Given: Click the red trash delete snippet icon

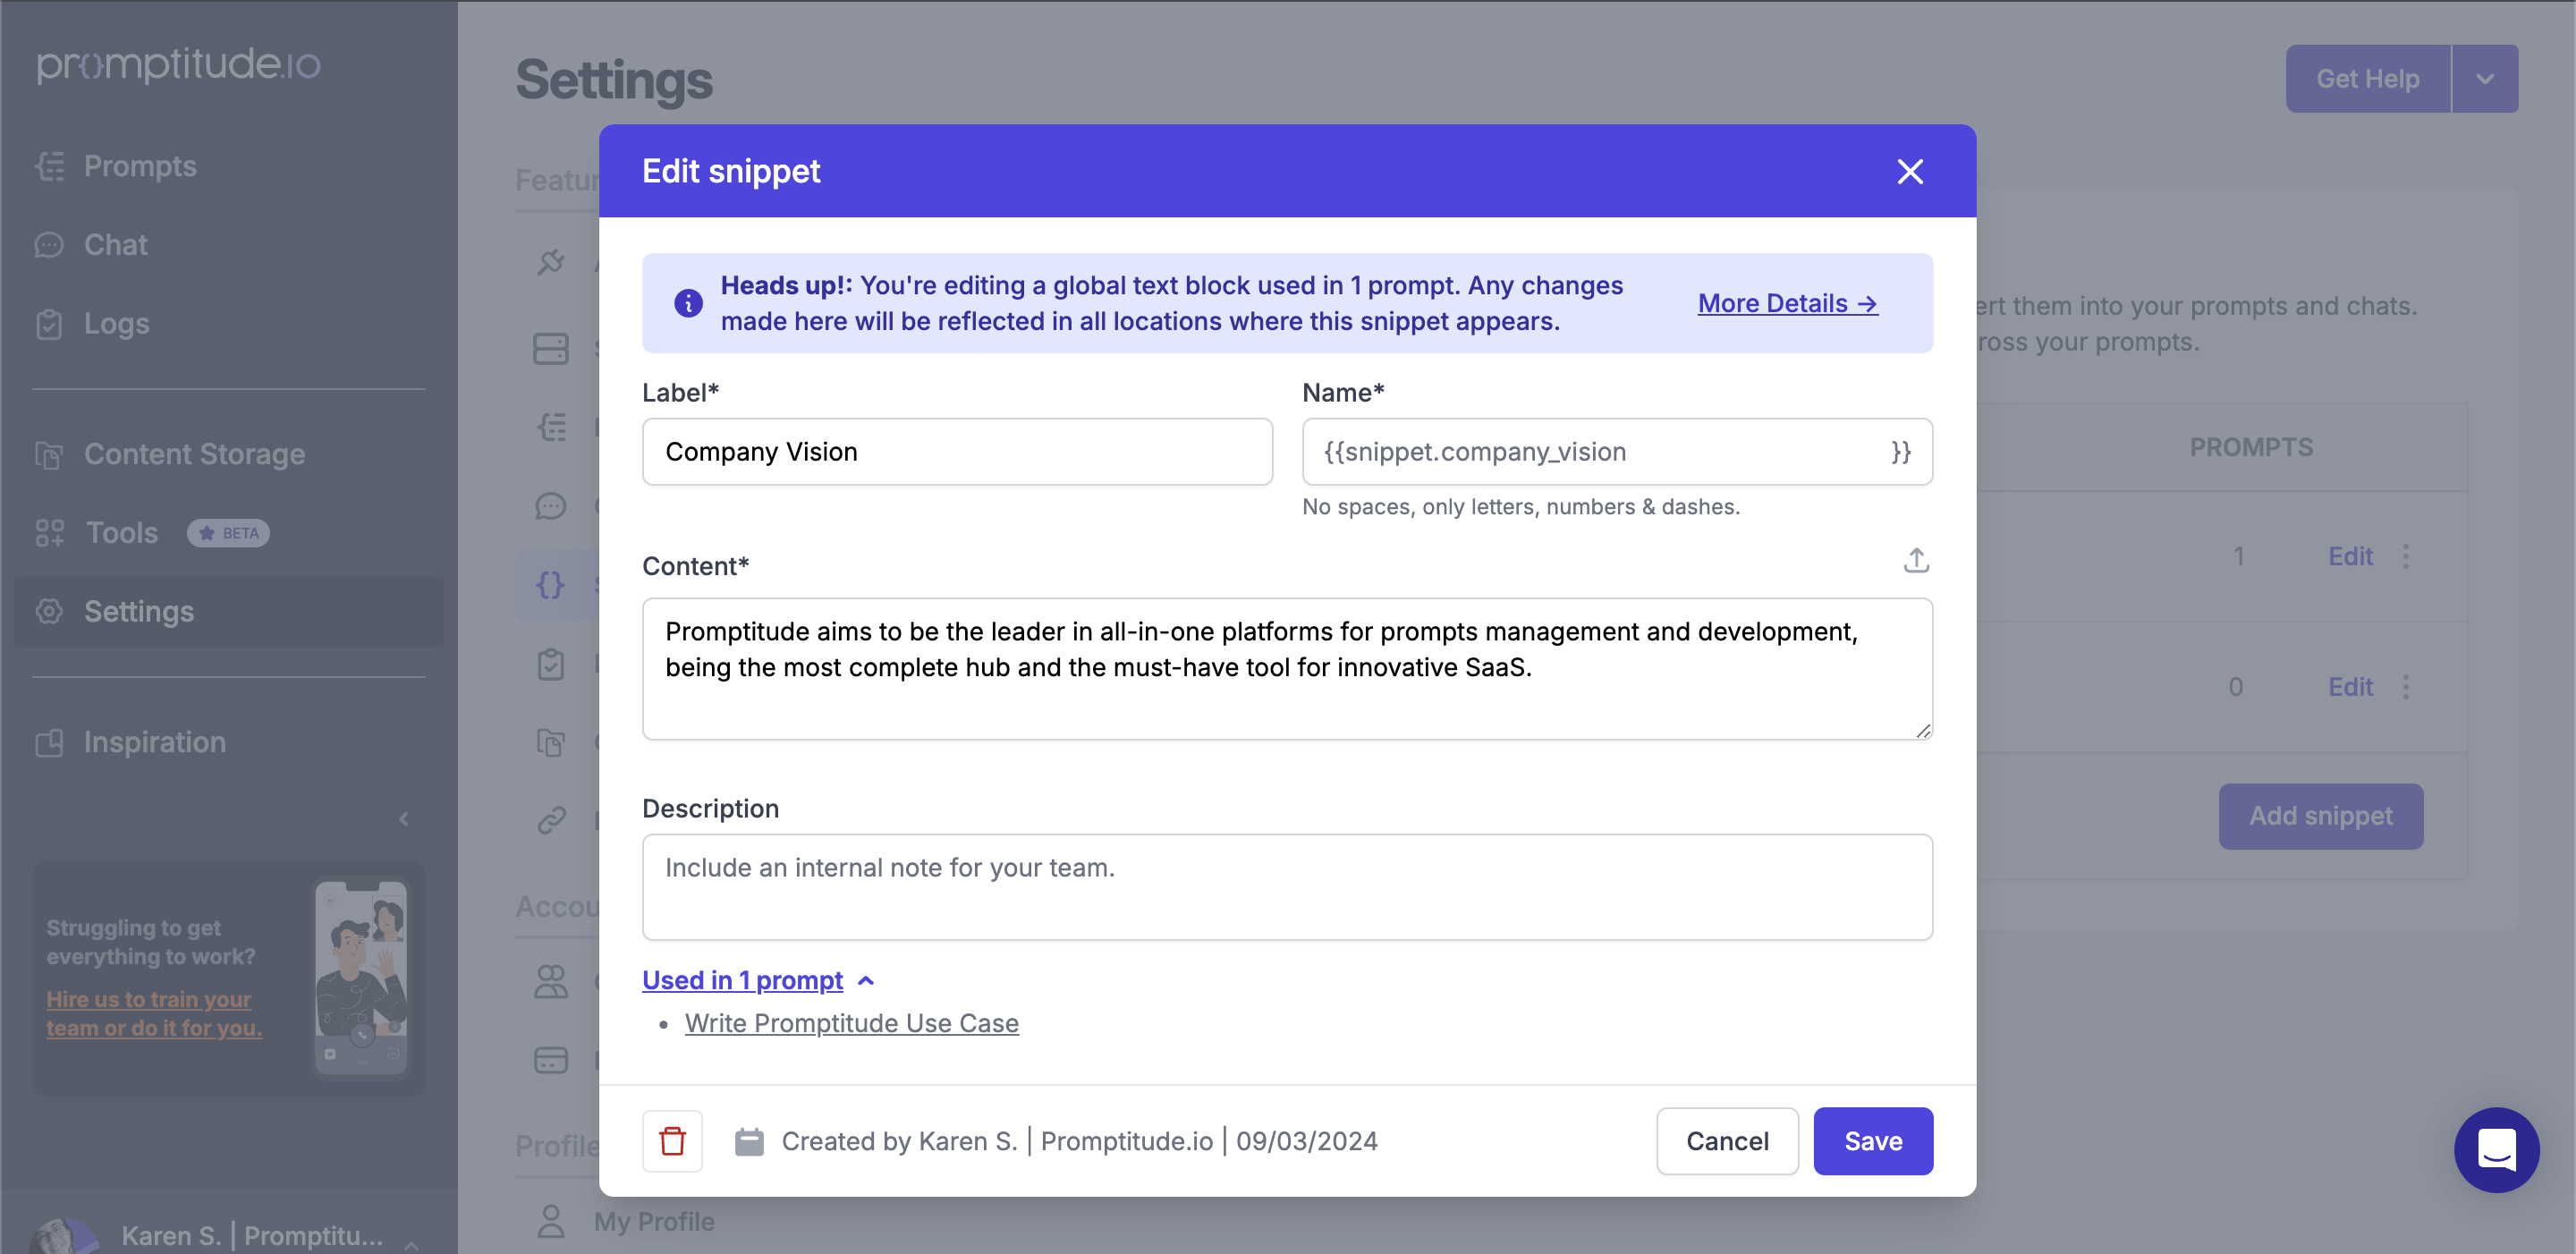Looking at the screenshot, I should pyautogui.click(x=672, y=1140).
